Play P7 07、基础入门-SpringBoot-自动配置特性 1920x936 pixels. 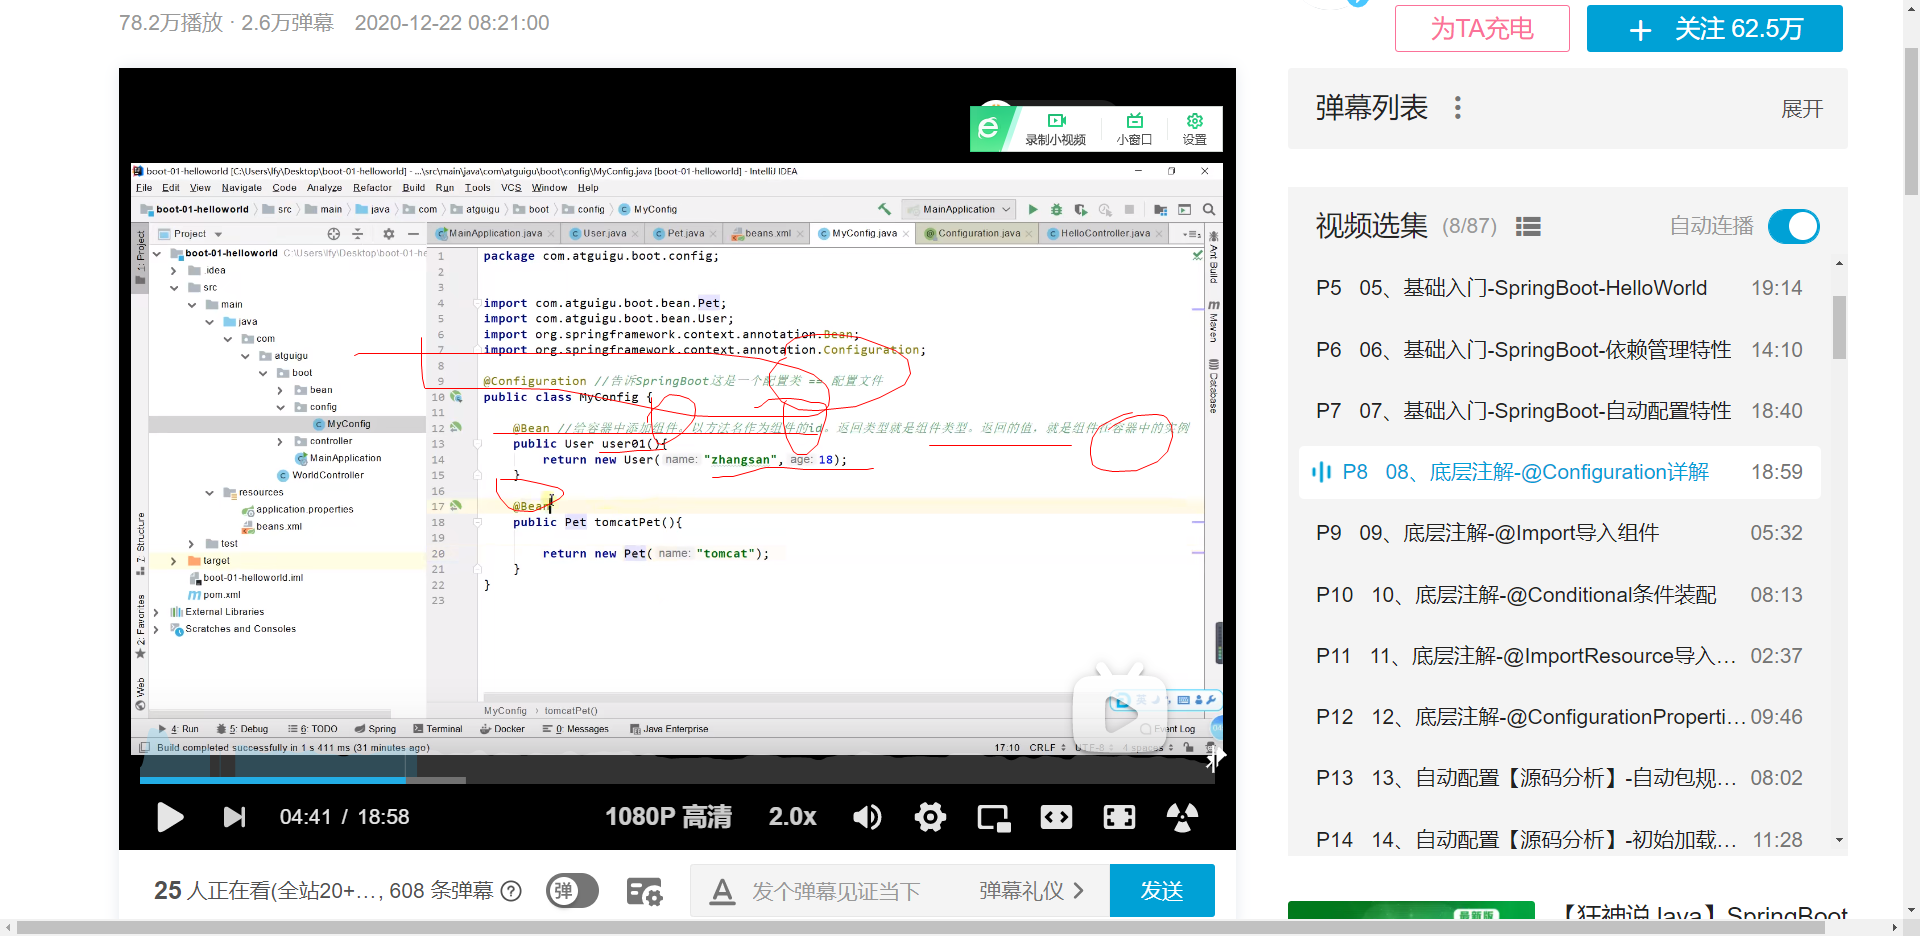coord(1560,411)
